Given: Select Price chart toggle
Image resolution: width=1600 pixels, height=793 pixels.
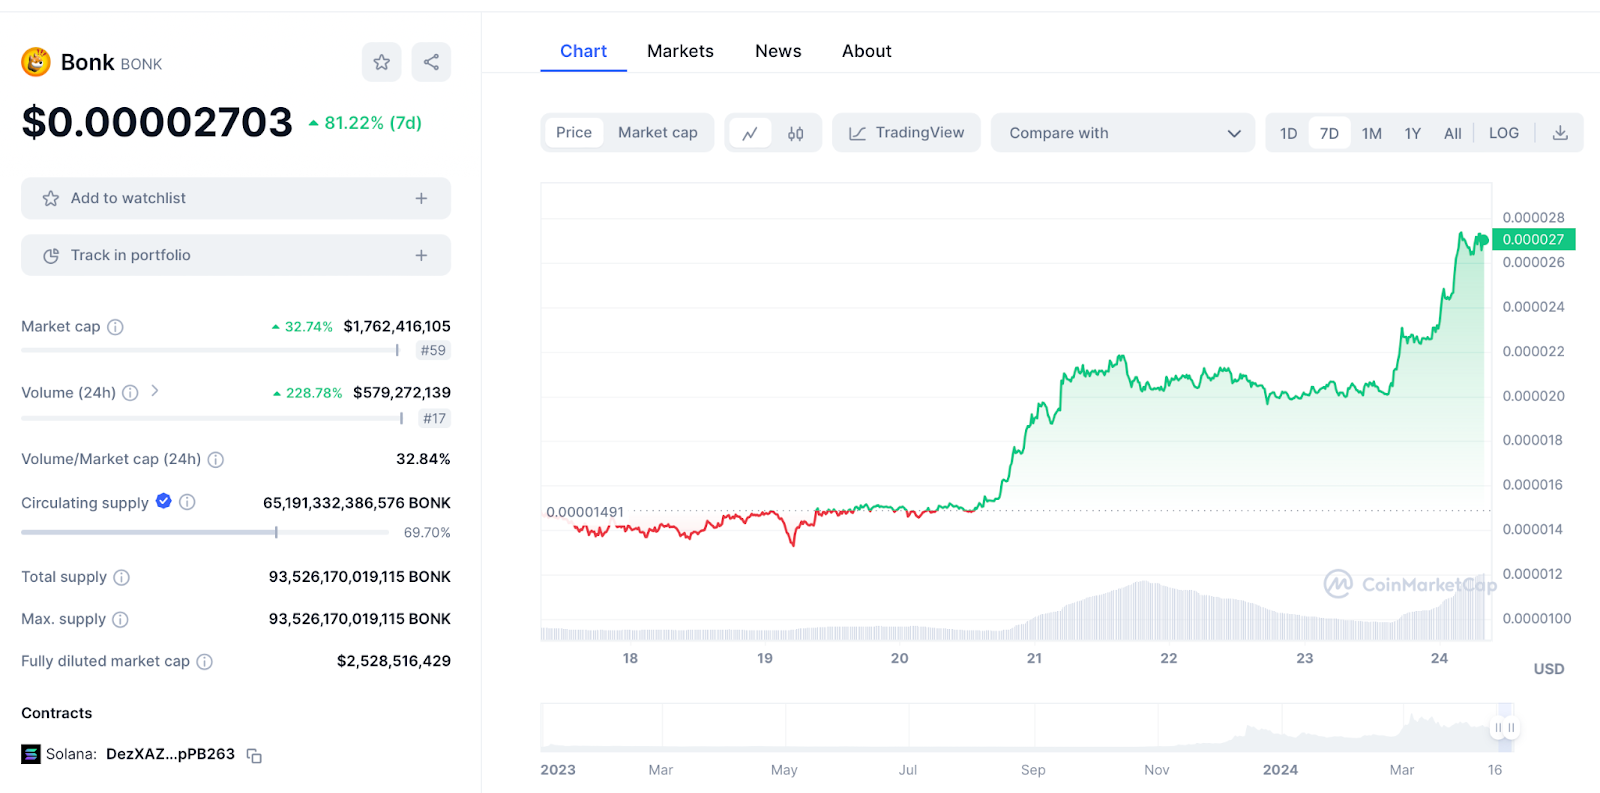Looking at the screenshot, I should [574, 132].
